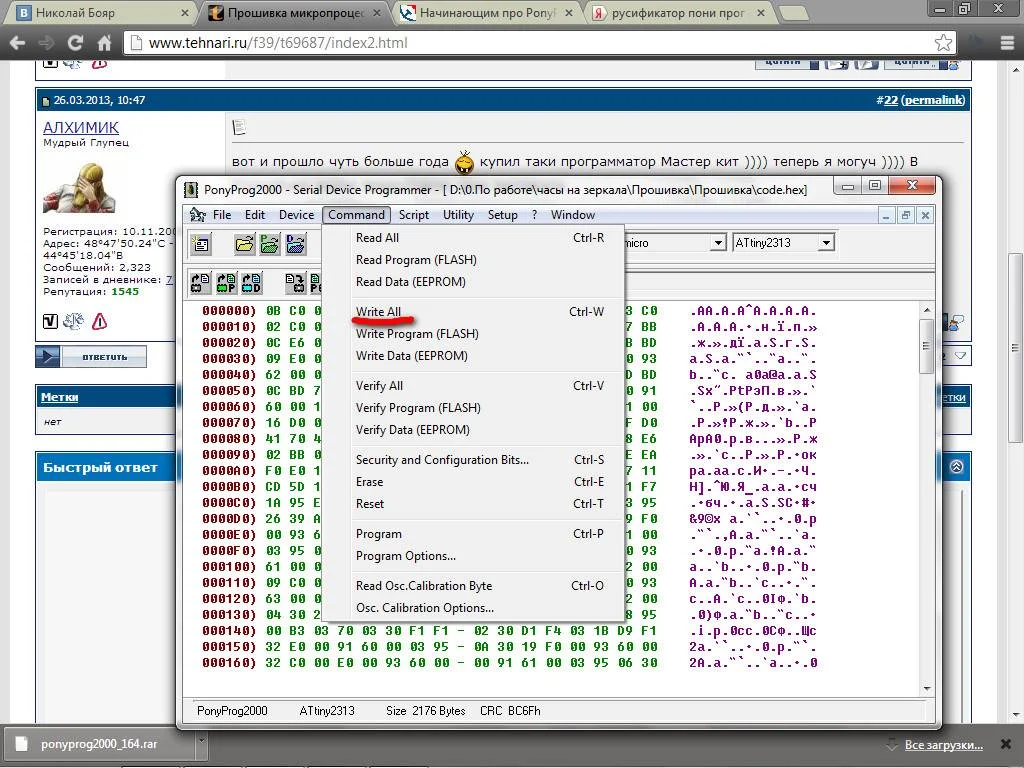Switch to the русификатор пони прог tab
This screenshot has height=768, width=1024.
click(679, 12)
